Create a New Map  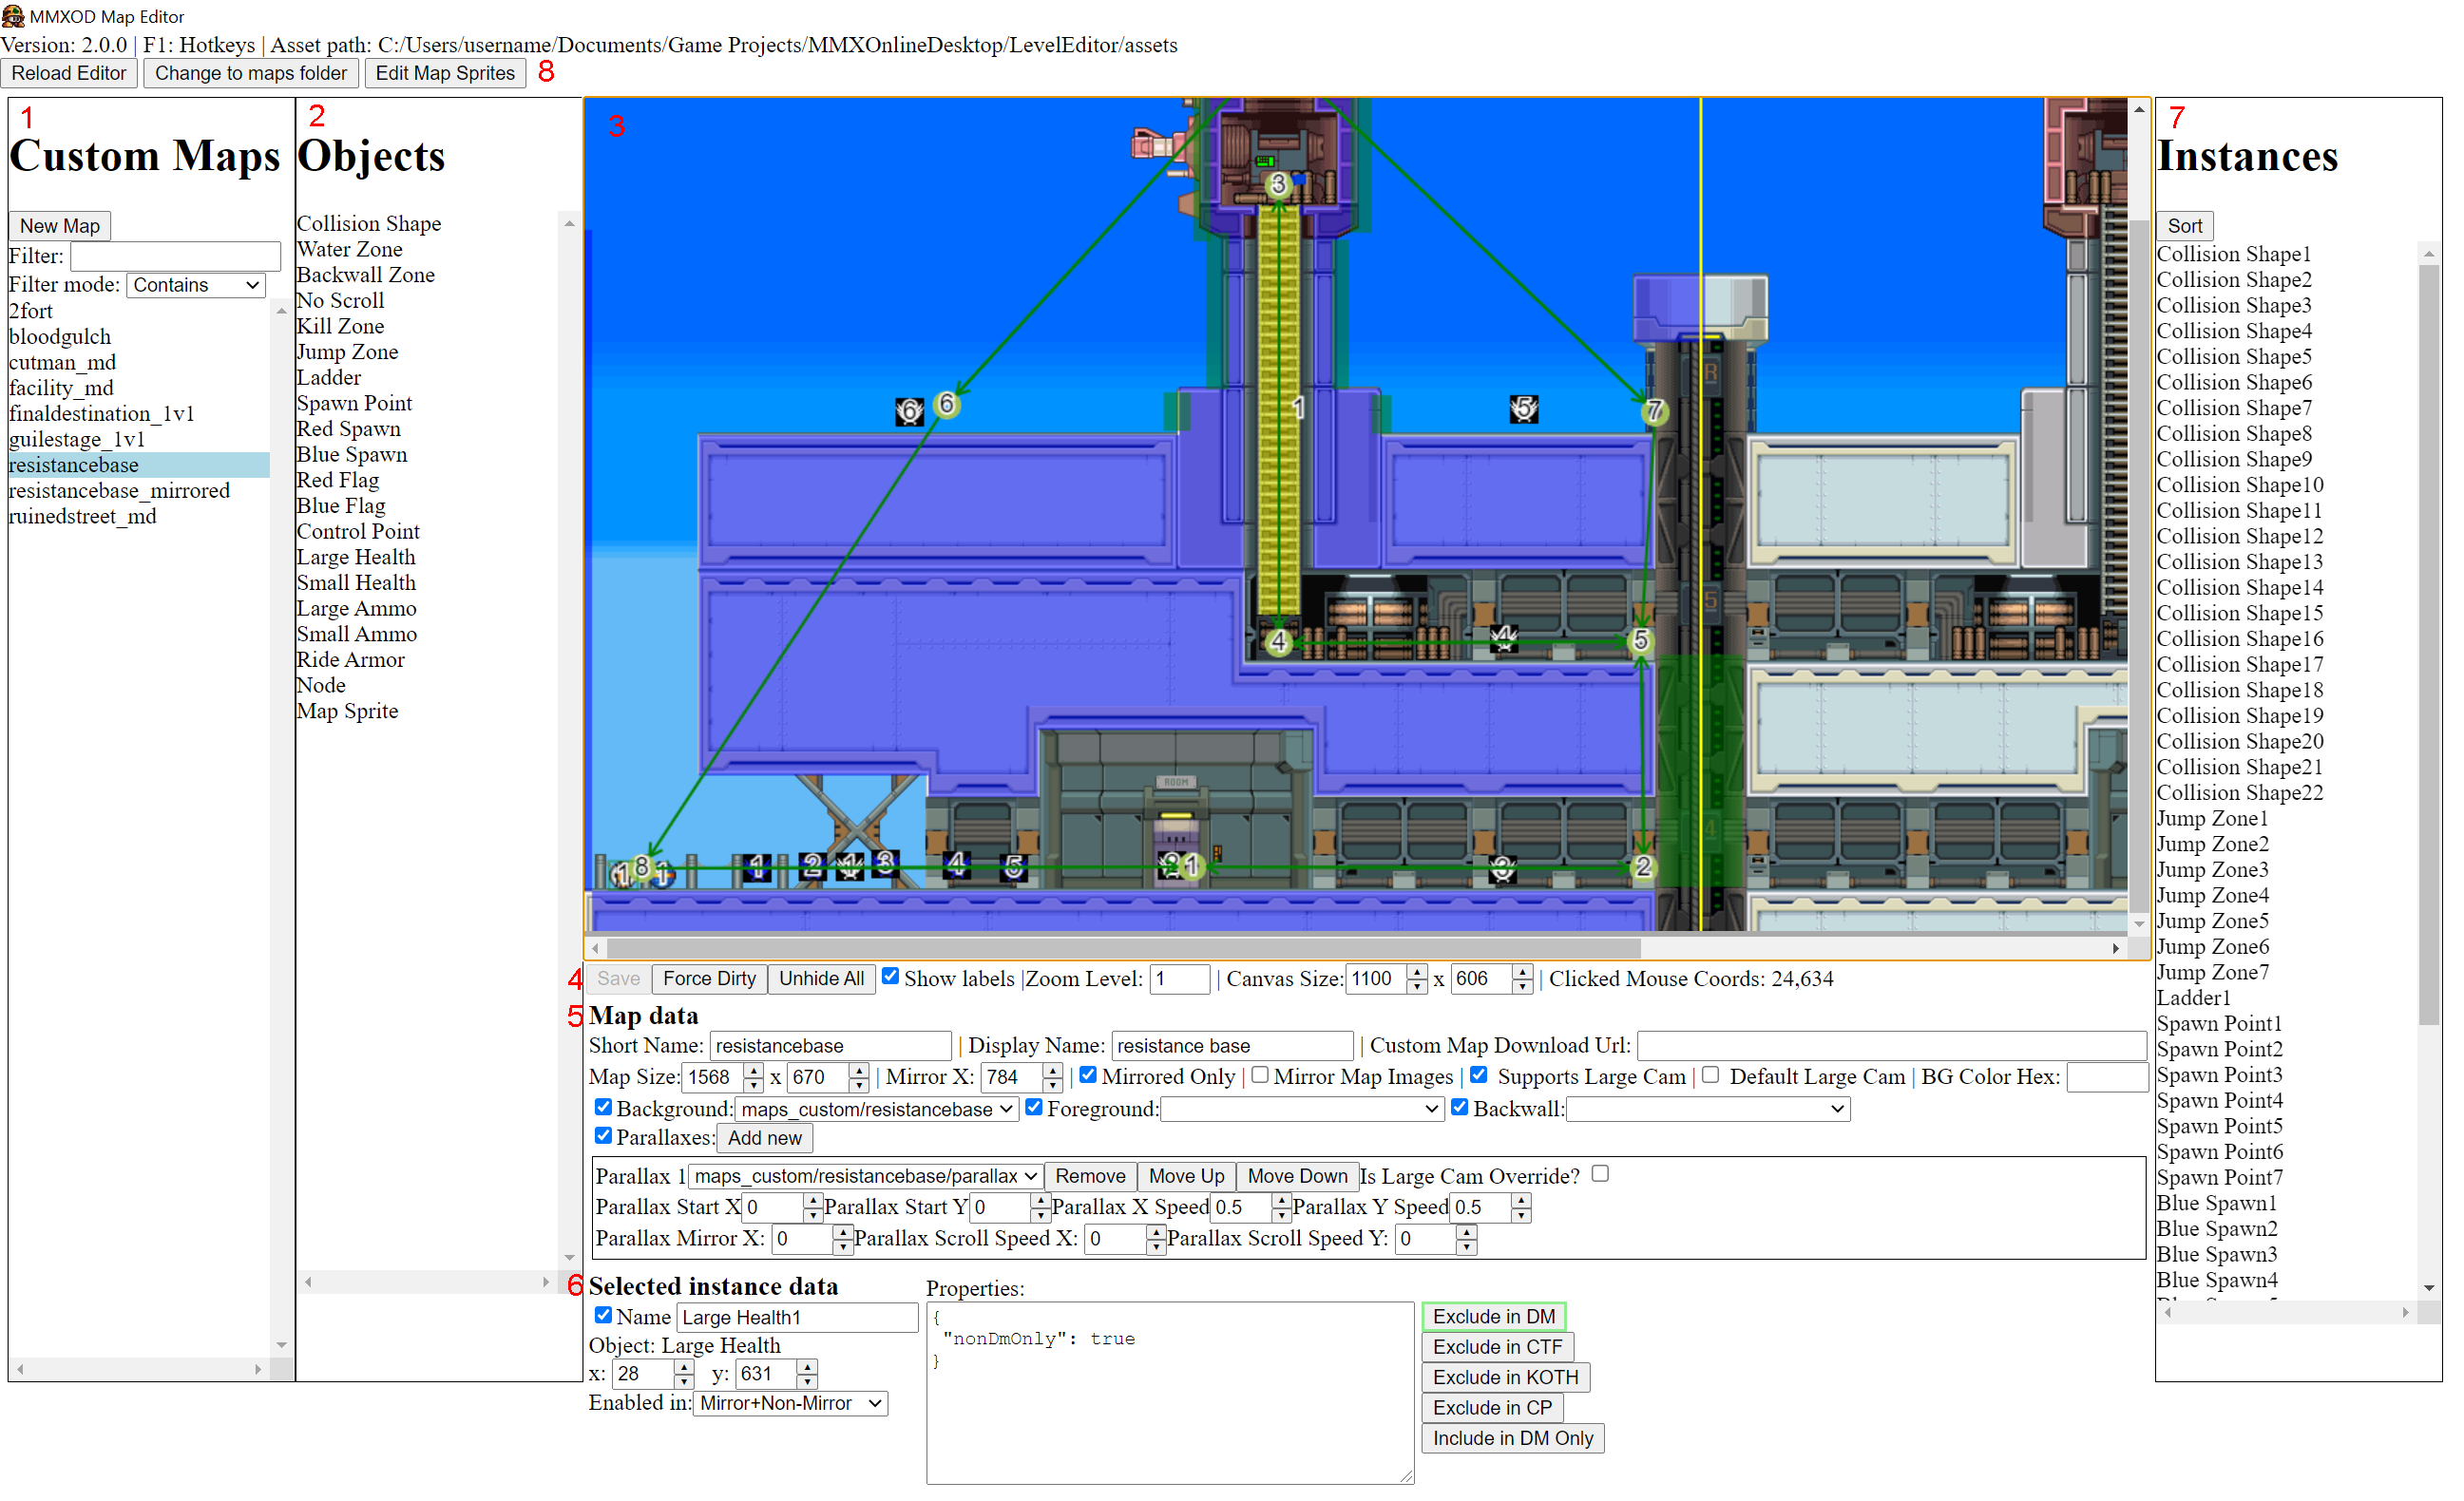tap(60, 228)
